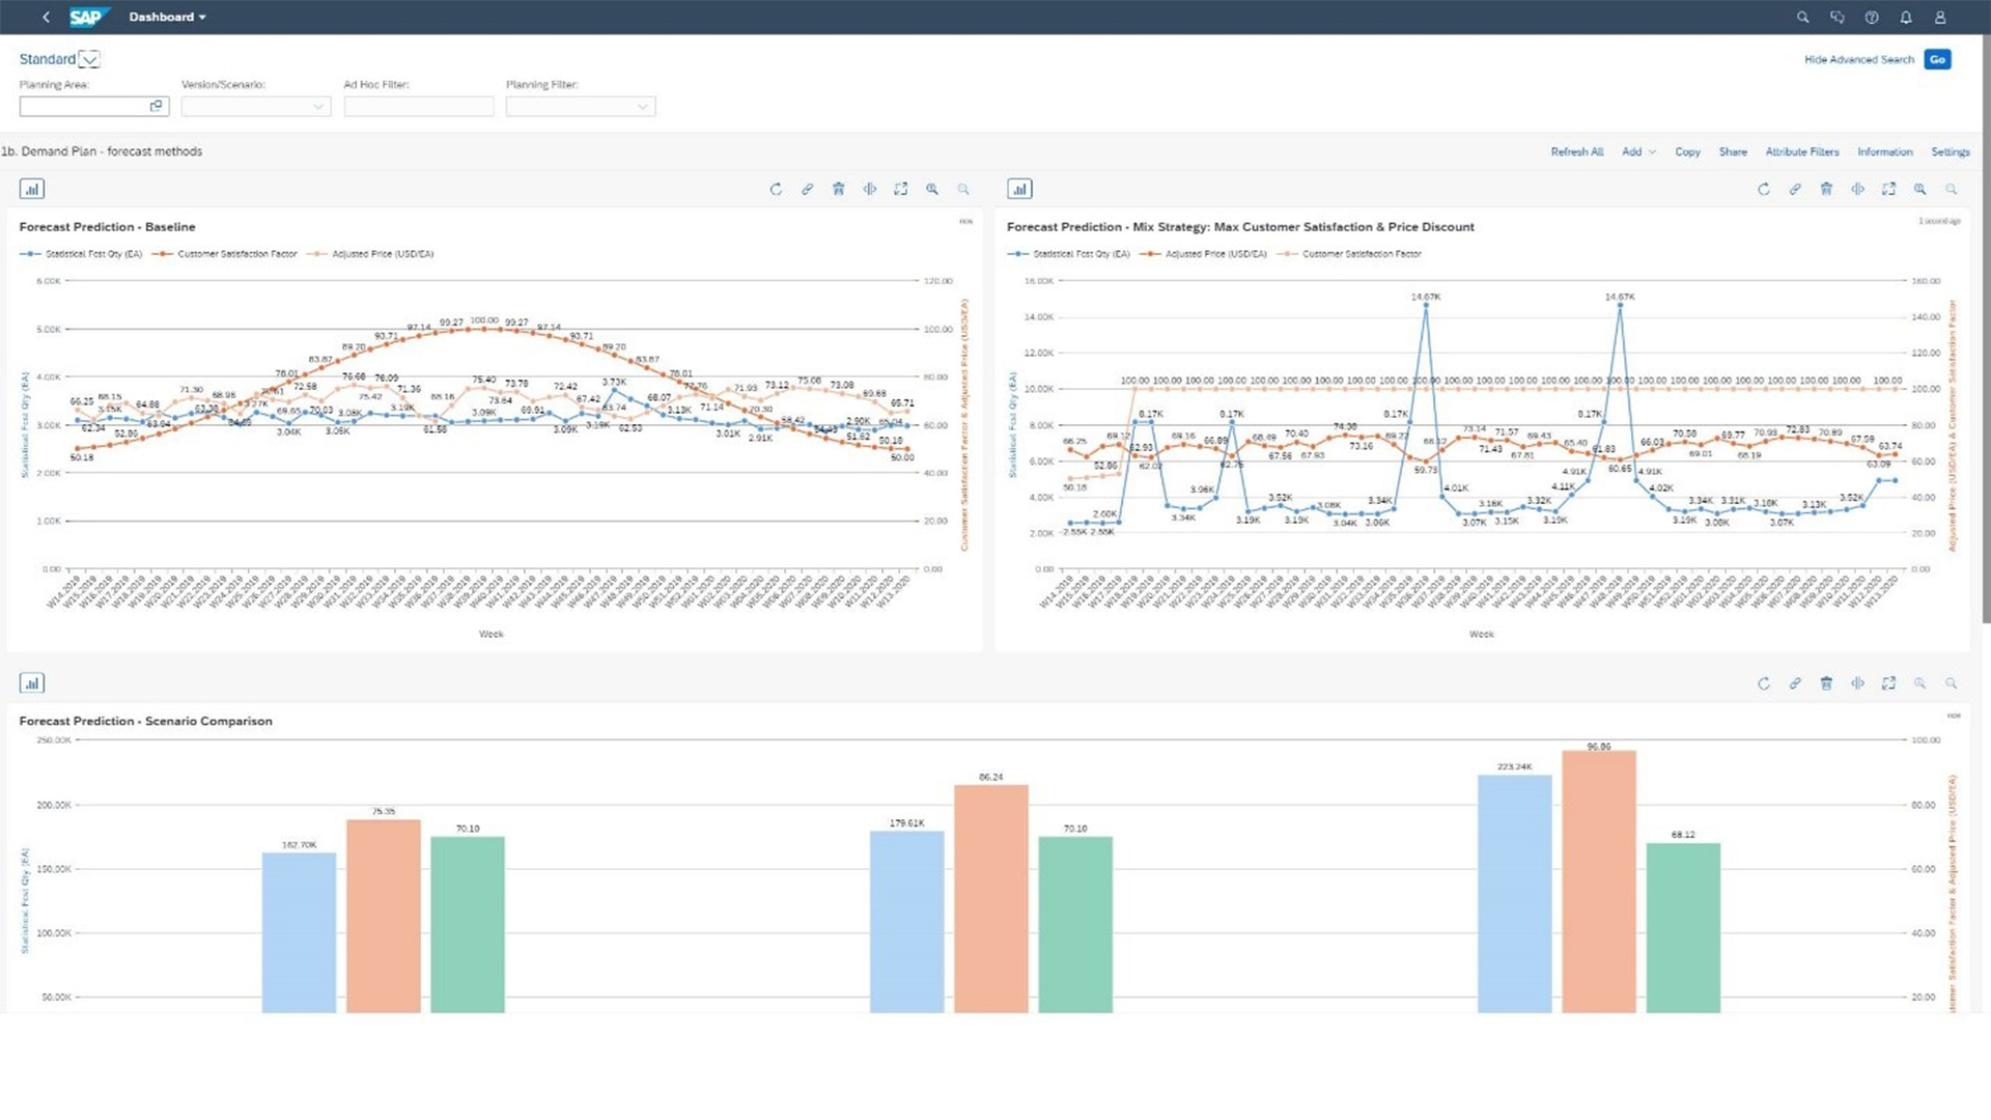
Task: Change chart type for Mix Strategy chart
Action: (x=1020, y=189)
